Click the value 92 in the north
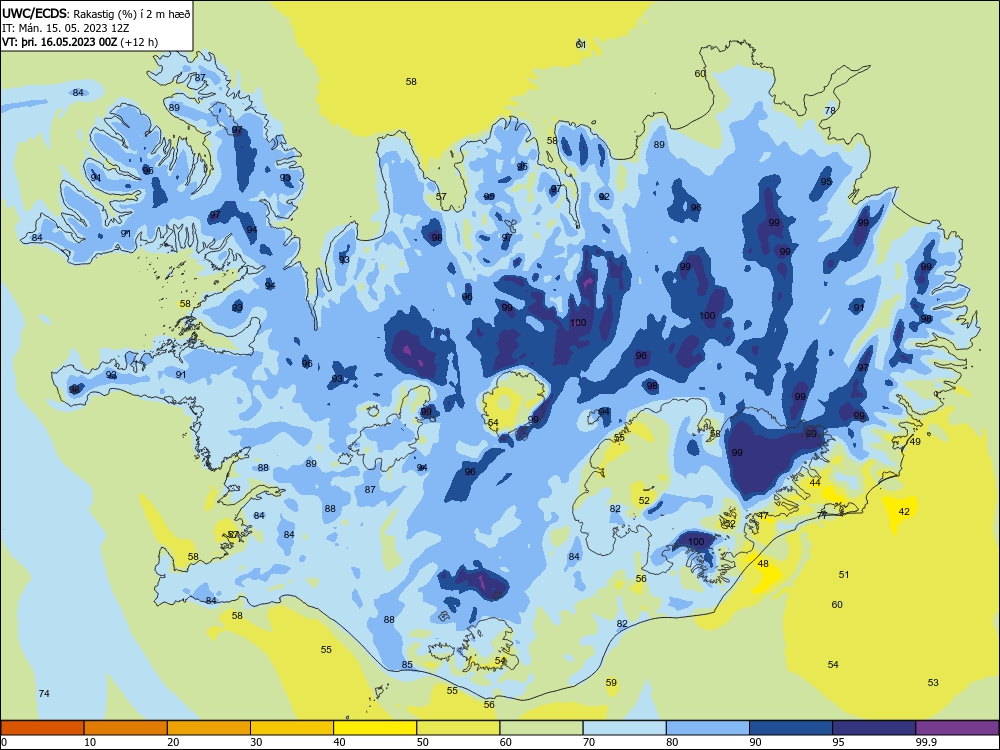The image size is (1000, 750). pyautogui.click(x=604, y=196)
